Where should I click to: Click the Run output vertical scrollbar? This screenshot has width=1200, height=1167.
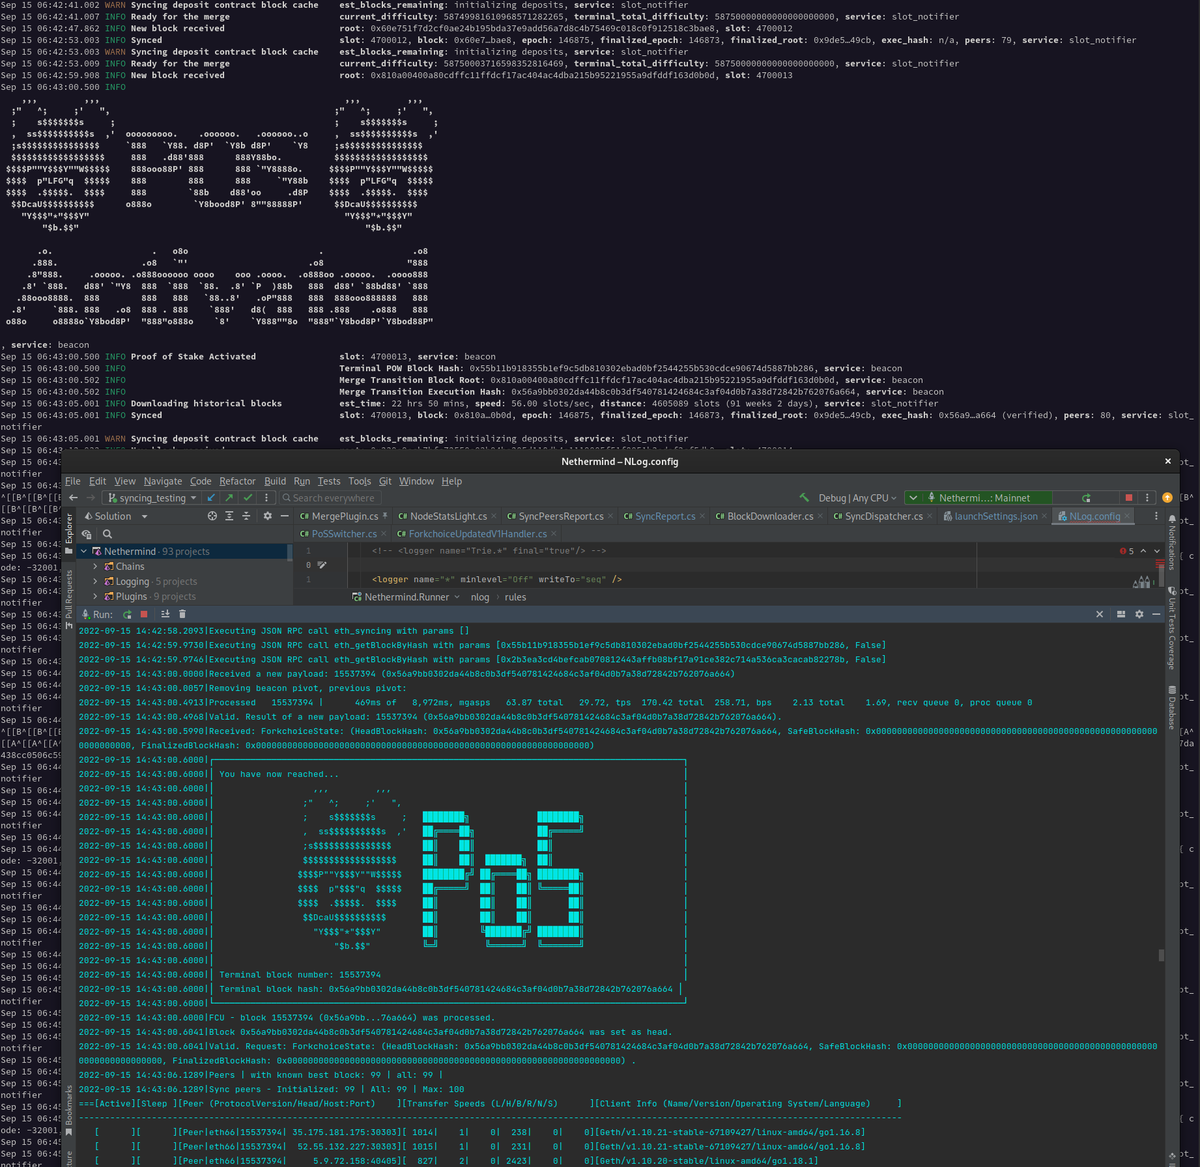click(x=1161, y=955)
